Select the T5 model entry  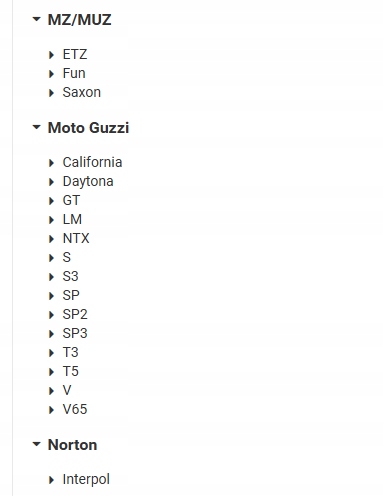point(71,371)
